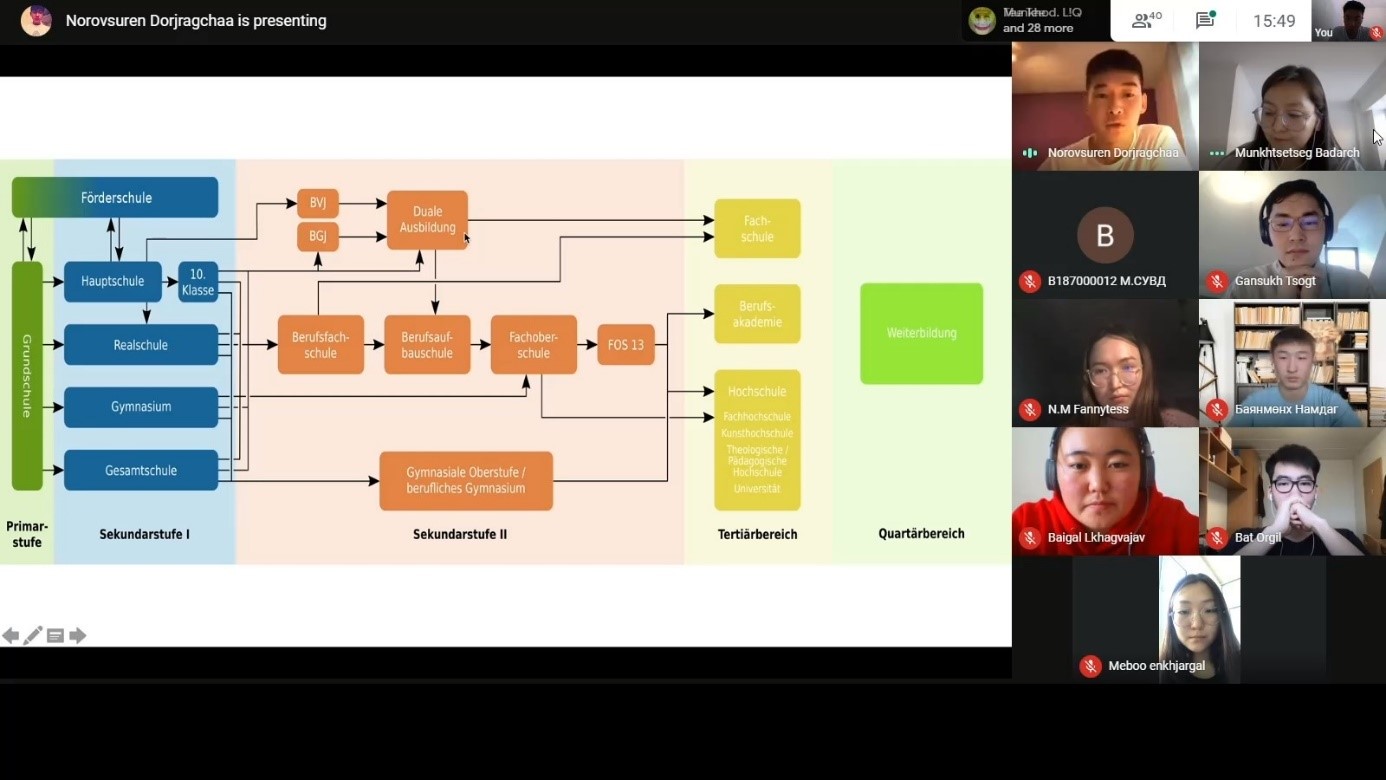Select Meboo enkhjargal video tile
Image resolution: width=1386 pixels, height=780 pixels.
click(x=1199, y=619)
